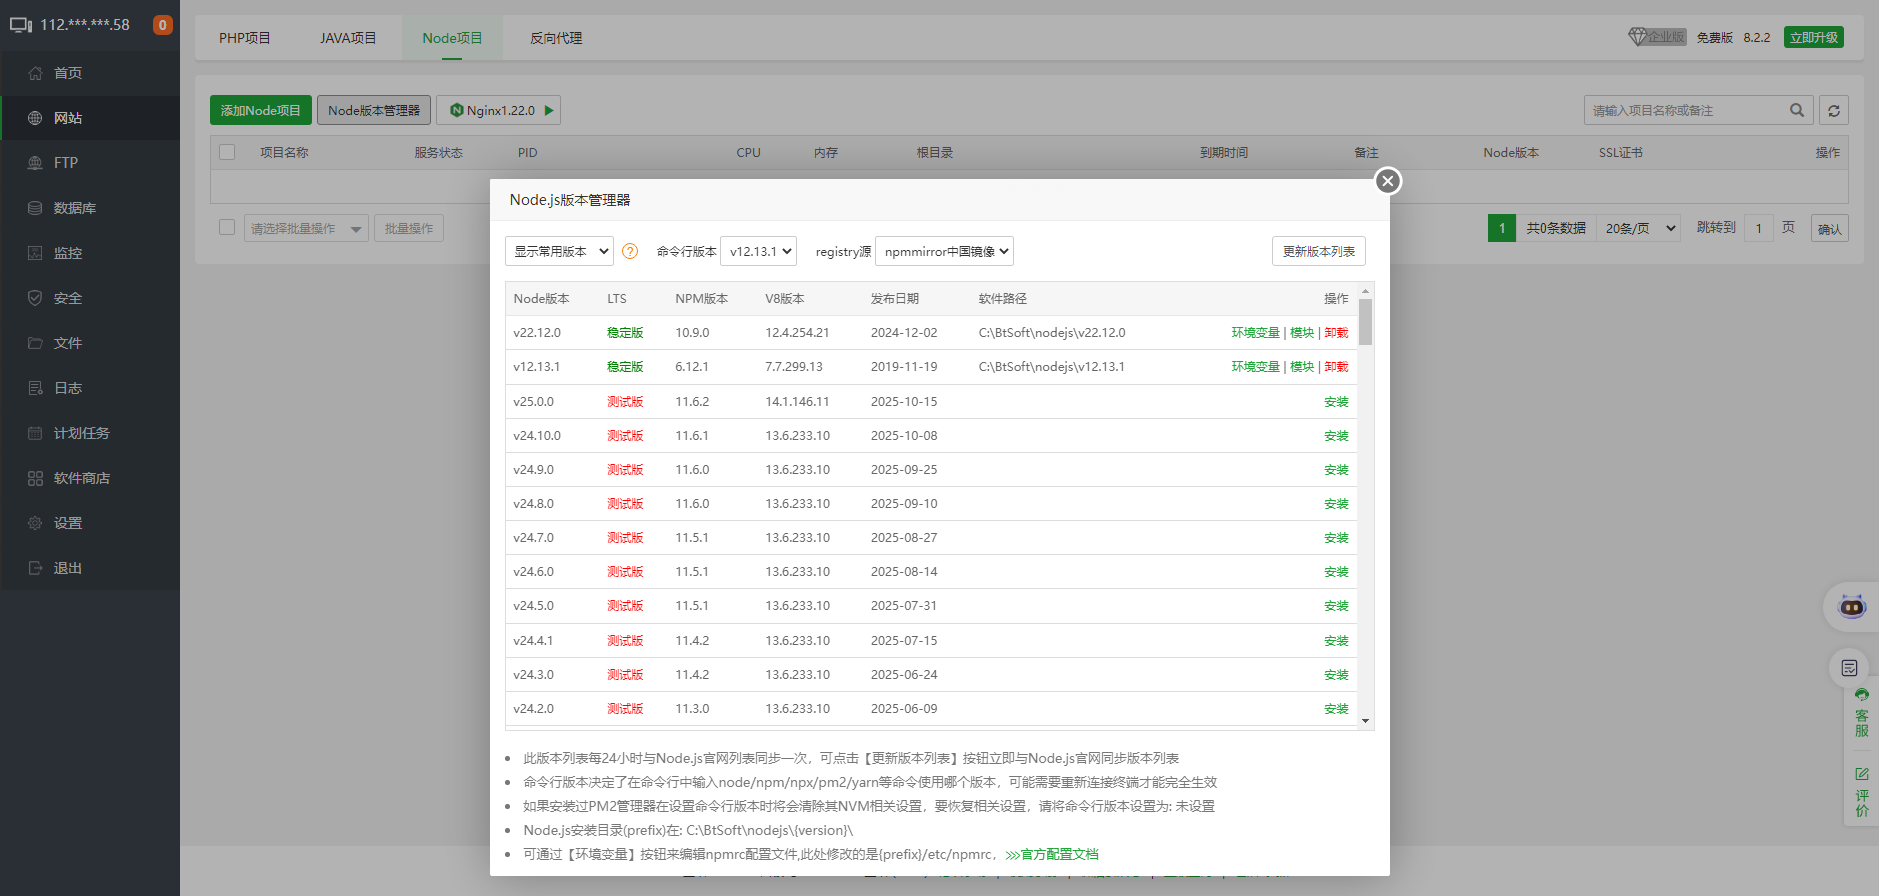The width and height of the screenshot is (1879, 896).
Task: Click the orange help question mark icon
Action: (630, 252)
